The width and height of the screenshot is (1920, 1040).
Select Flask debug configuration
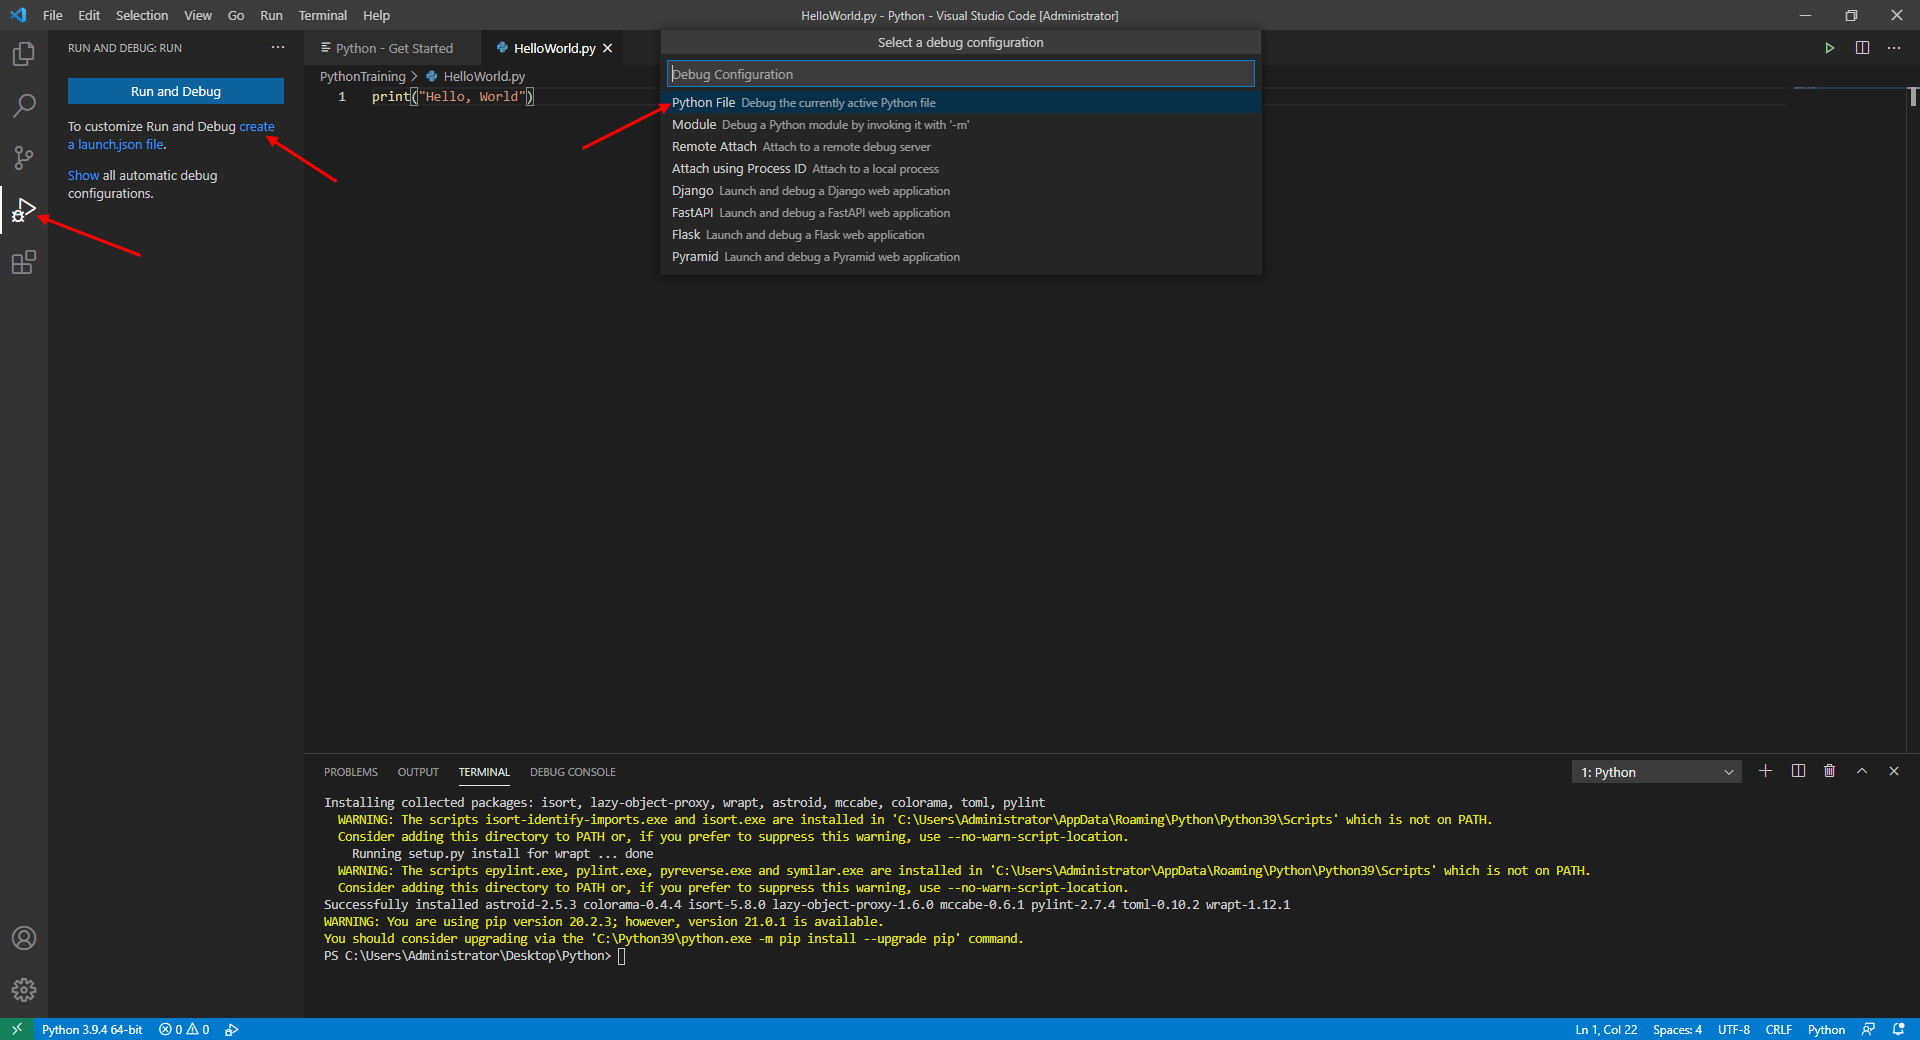pos(960,235)
